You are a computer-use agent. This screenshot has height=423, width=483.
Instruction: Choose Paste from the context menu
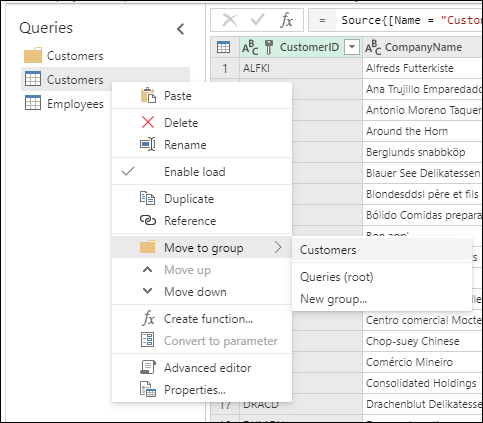pyautogui.click(x=202, y=96)
